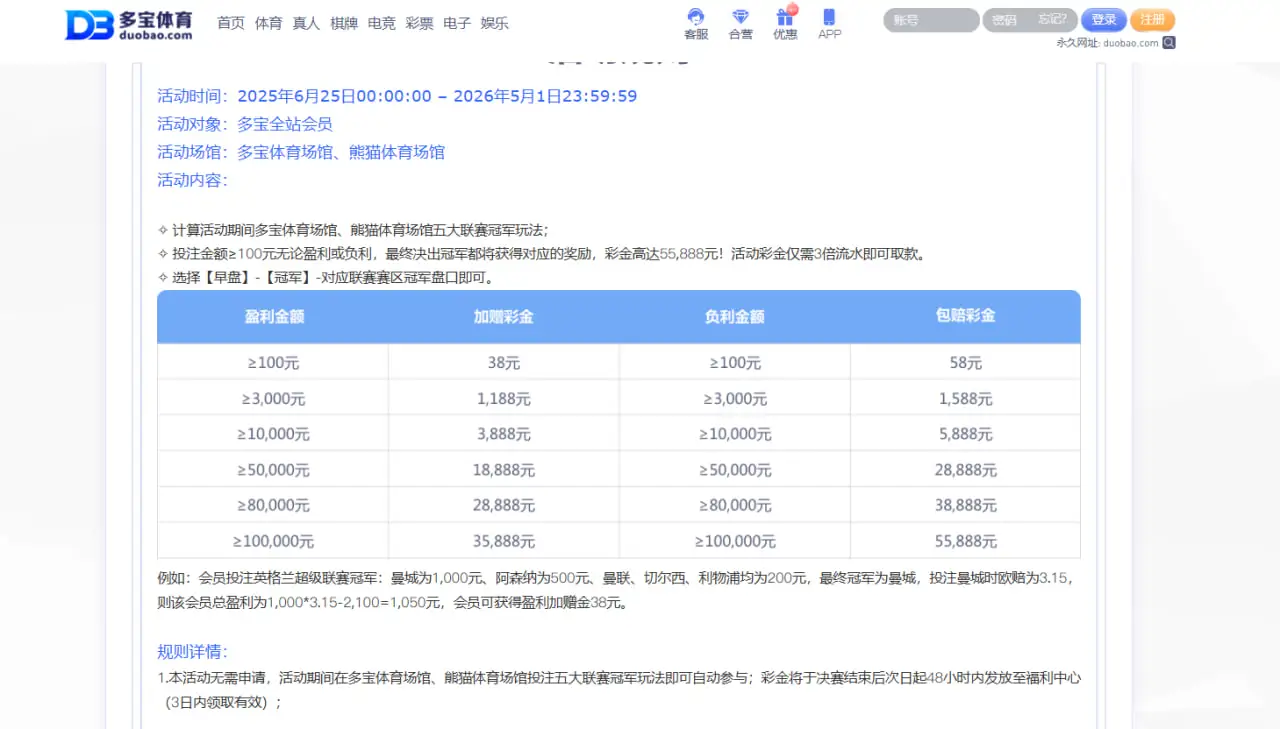Go to the 首页 home menu item
The width and height of the screenshot is (1280, 729).
click(x=230, y=23)
